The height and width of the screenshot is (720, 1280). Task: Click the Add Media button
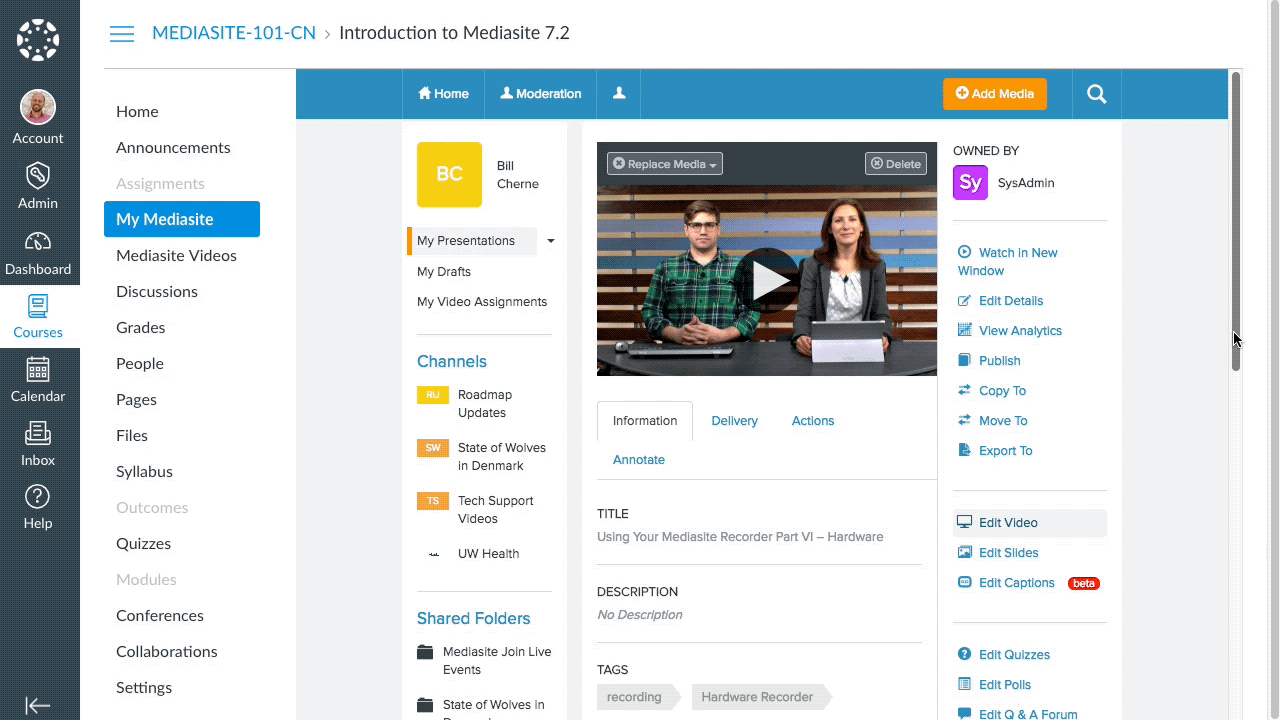coord(994,93)
